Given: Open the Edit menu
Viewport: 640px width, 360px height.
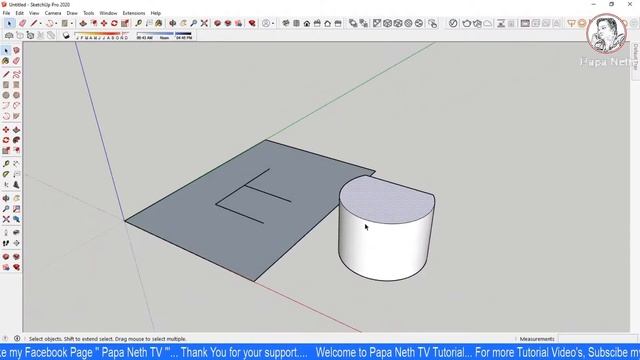Looking at the screenshot, I should pos(19,13).
